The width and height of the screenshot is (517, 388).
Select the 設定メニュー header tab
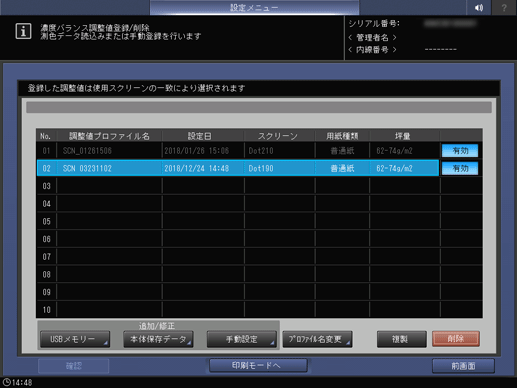click(x=254, y=7)
